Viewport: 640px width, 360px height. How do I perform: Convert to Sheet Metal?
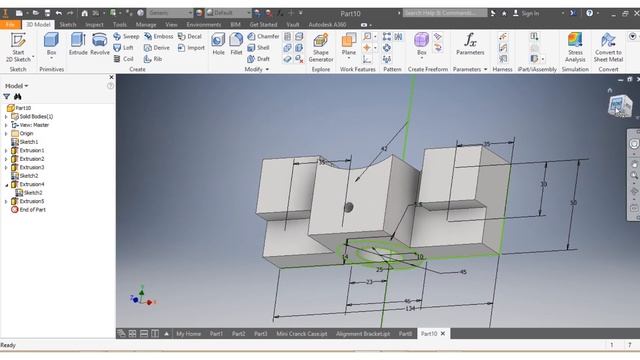point(608,47)
